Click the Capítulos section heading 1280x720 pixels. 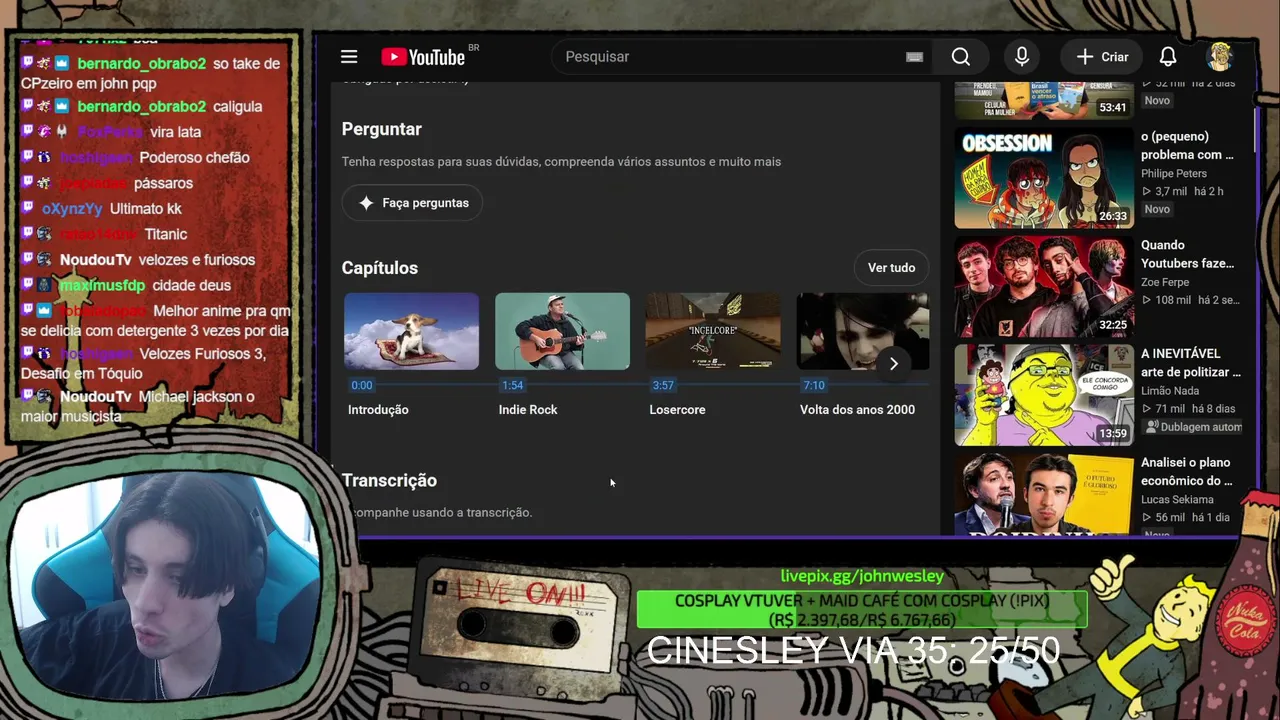coord(380,268)
